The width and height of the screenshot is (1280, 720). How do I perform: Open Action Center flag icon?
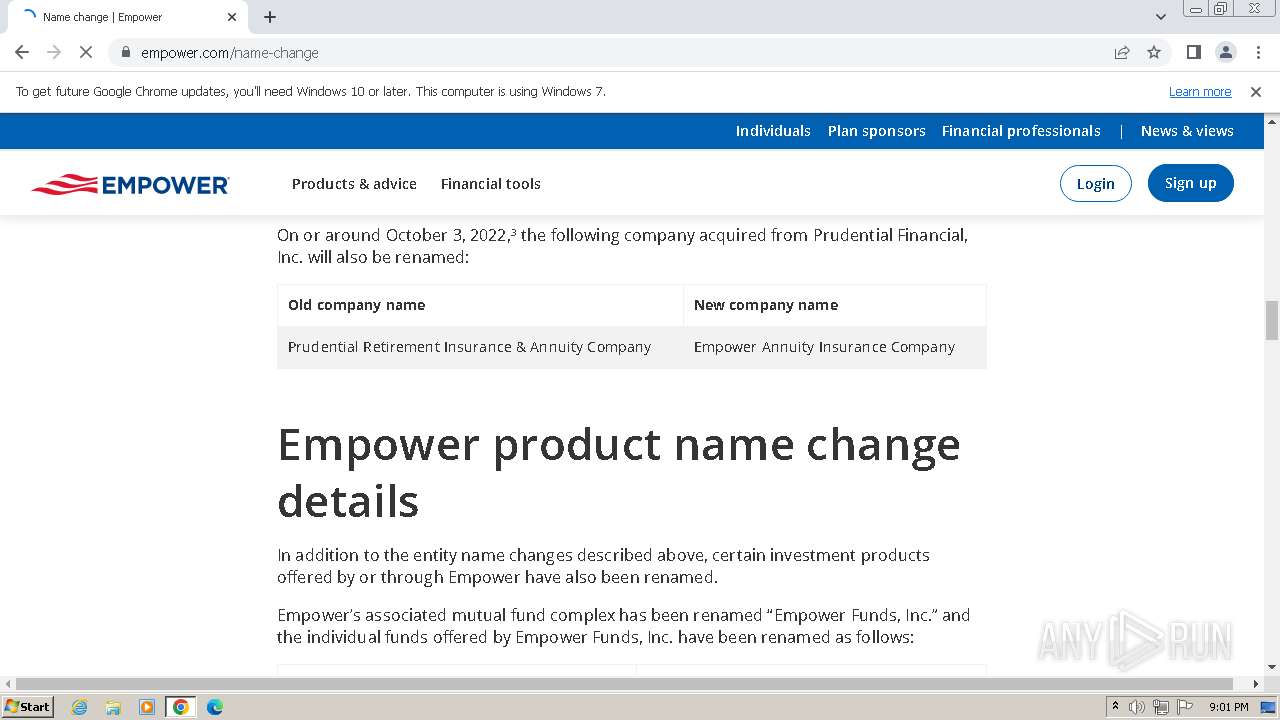[x=1184, y=707]
